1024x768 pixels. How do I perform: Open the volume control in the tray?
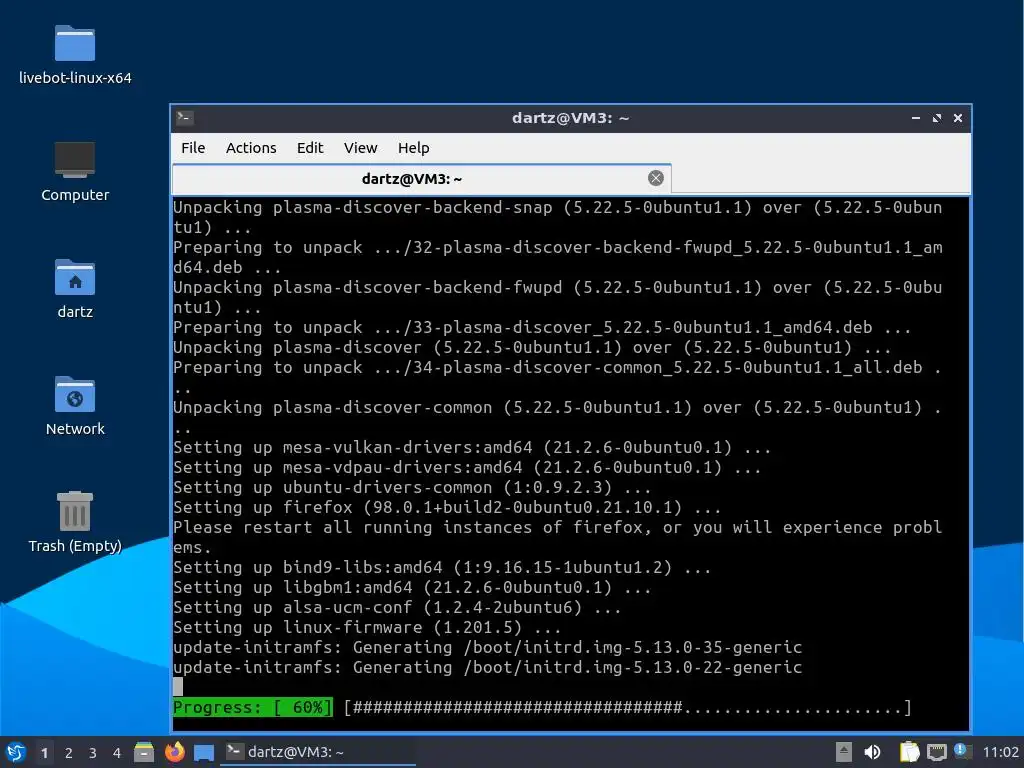coord(872,752)
